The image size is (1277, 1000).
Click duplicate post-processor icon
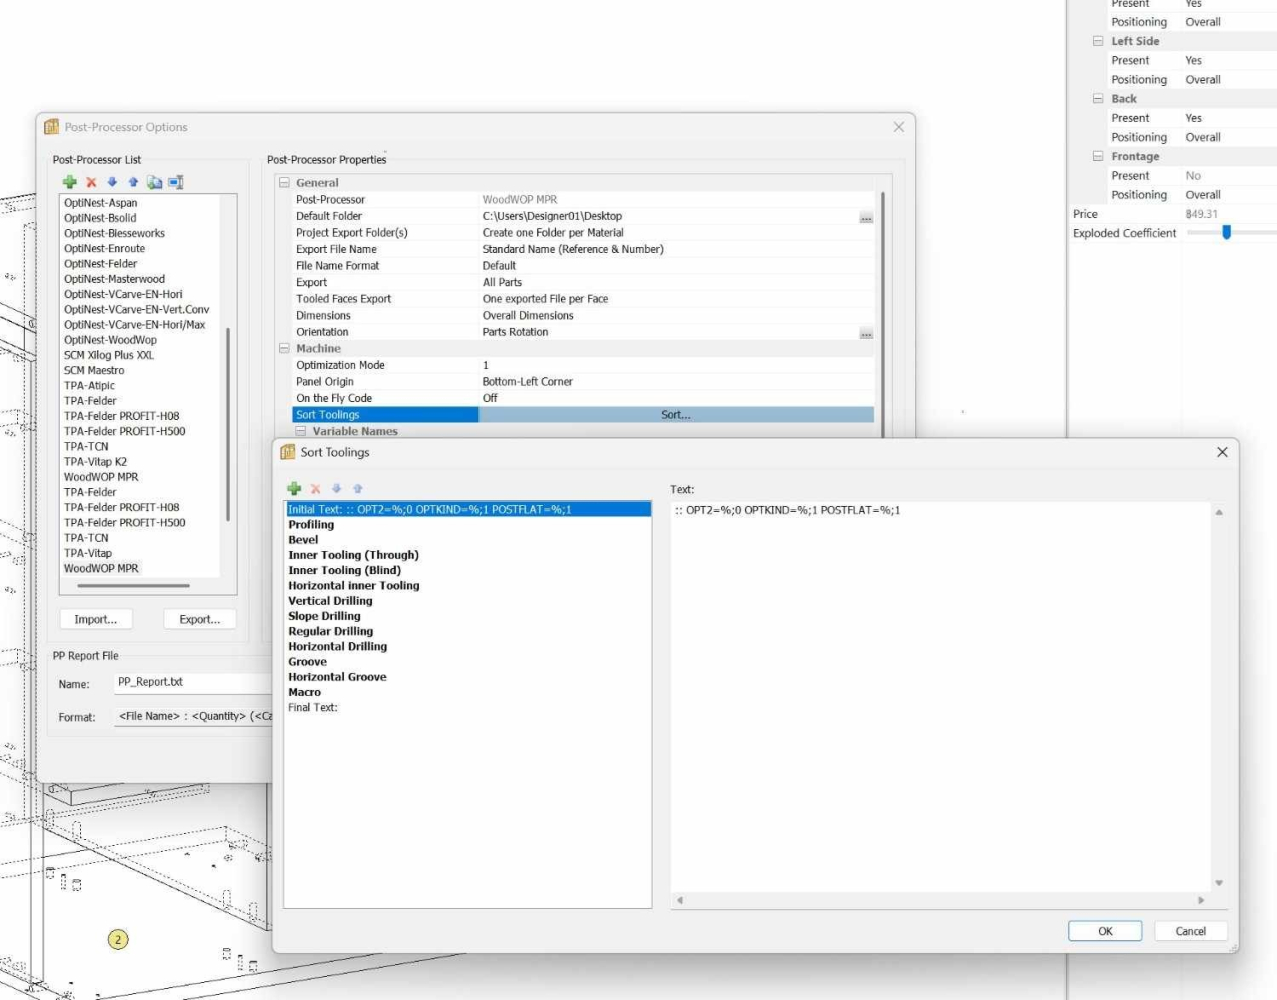pyautogui.click(x=154, y=182)
